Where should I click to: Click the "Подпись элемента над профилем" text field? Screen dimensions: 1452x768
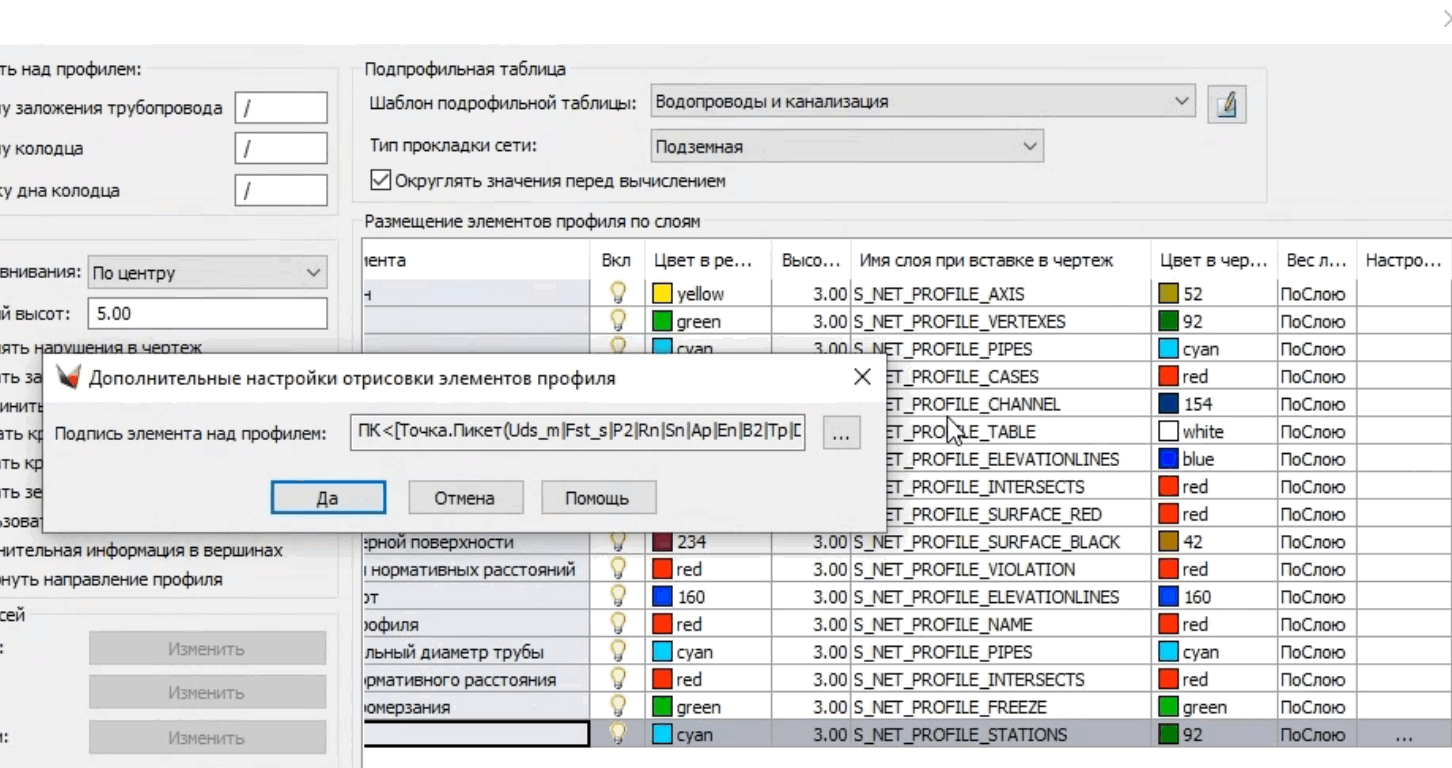click(578, 432)
